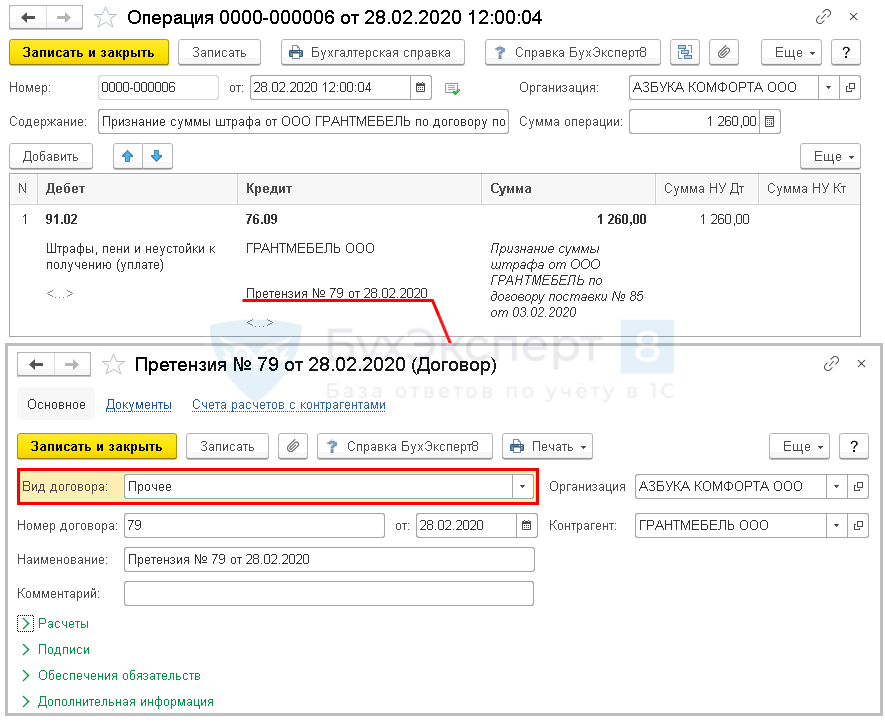The image size is (885, 722).
Task: Expand Организация dropdown in Операция window
Action: pyautogui.click(x=829, y=87)
